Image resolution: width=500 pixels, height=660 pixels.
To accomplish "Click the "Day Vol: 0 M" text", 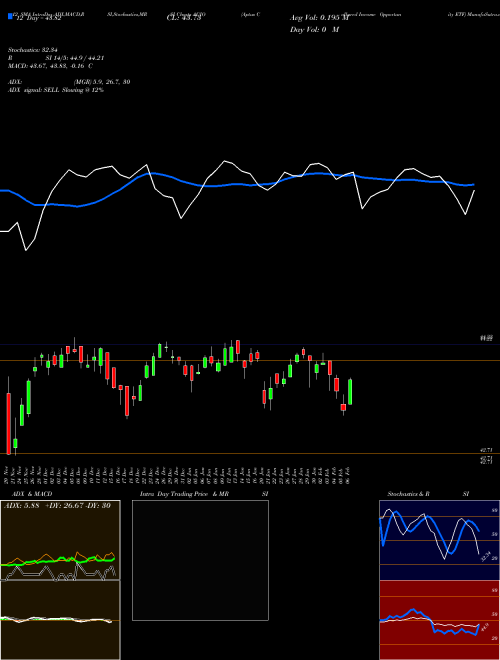I will tap(314, 30).
